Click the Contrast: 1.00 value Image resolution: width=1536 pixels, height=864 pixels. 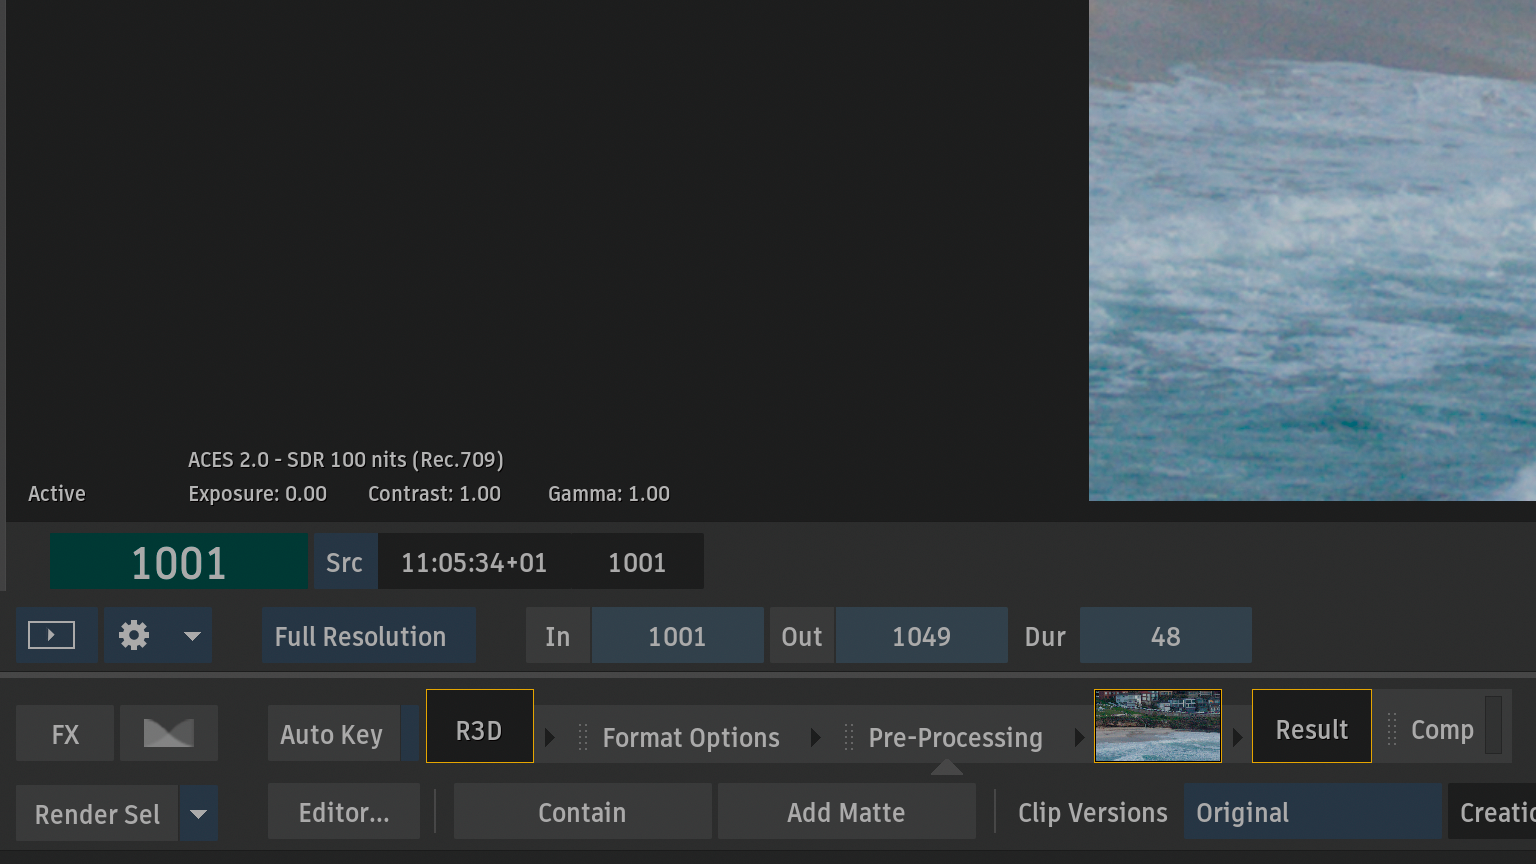(434, 494)
